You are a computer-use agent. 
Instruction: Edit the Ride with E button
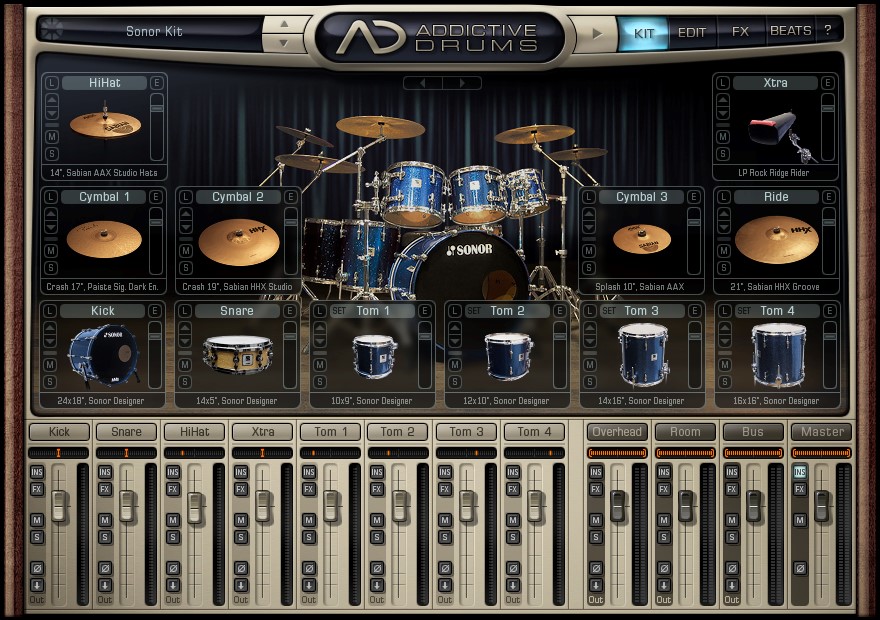(x=828, y=197)
